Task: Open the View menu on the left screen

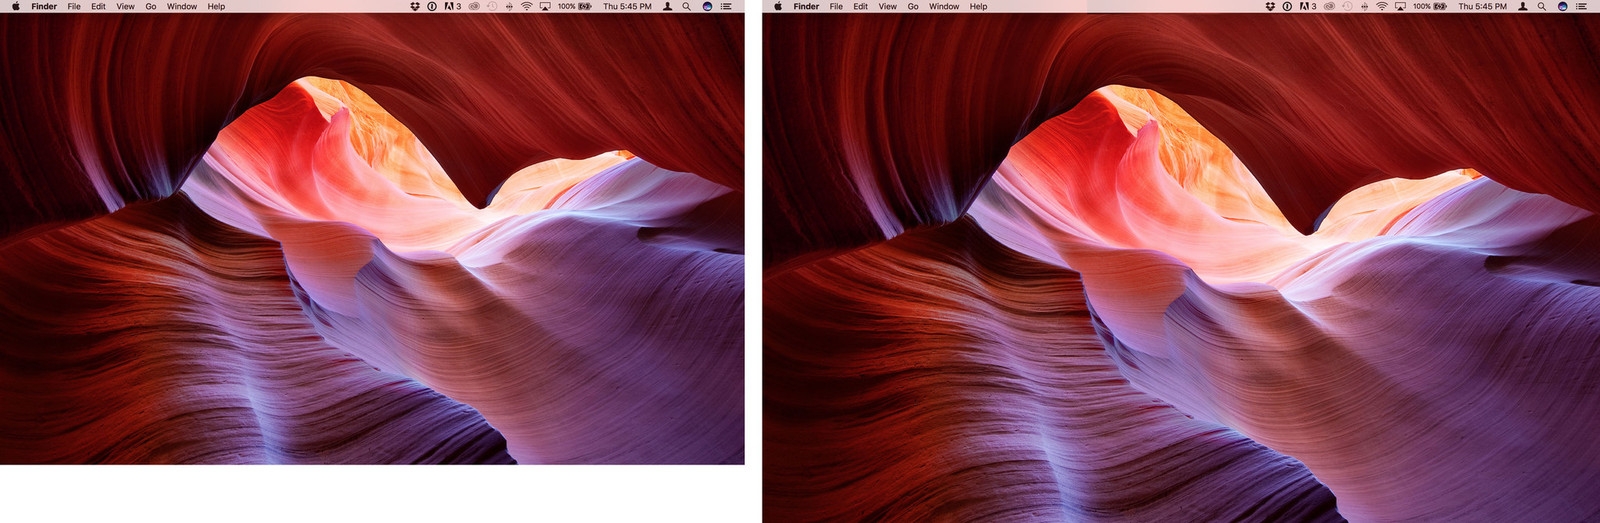Action: [125, 6]
